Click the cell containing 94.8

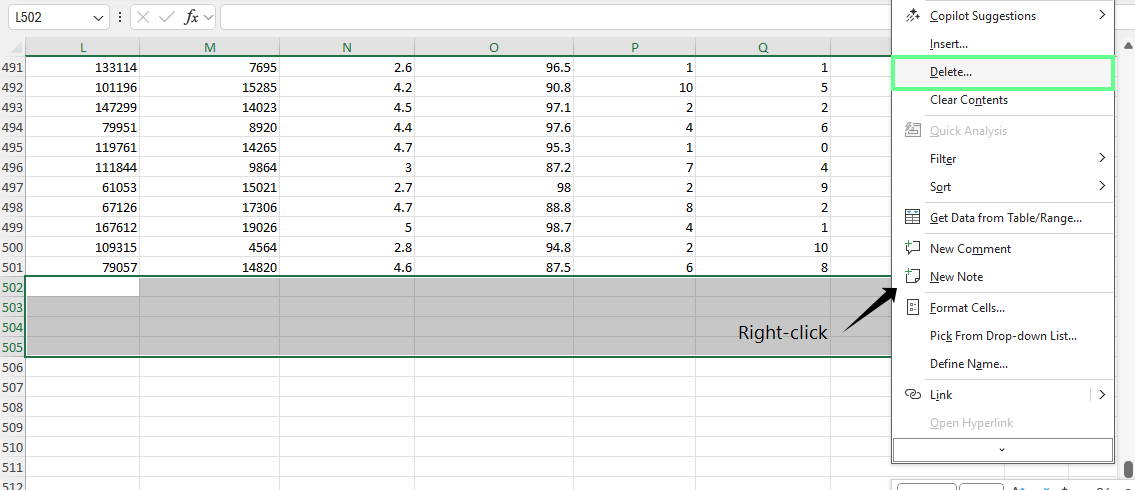coord(494,248)
